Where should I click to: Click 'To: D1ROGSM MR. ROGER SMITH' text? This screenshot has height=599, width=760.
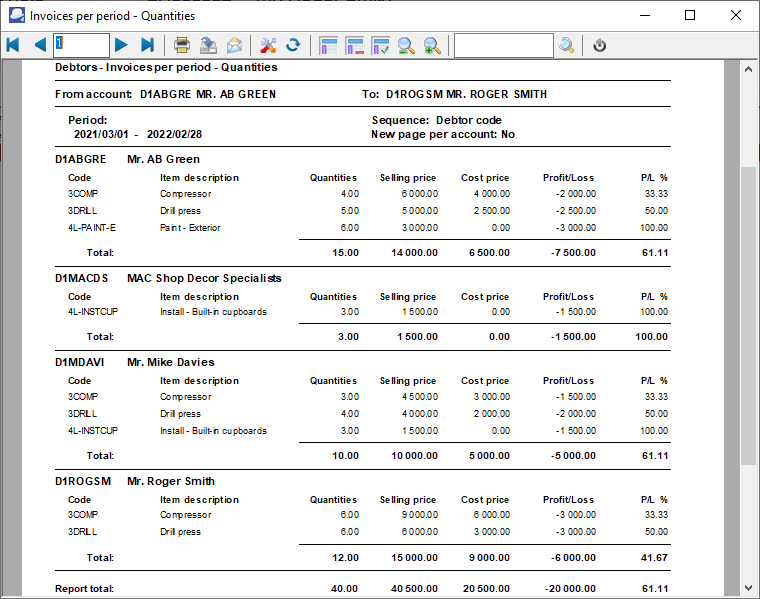pyautogui.click(x=454, y=95)
